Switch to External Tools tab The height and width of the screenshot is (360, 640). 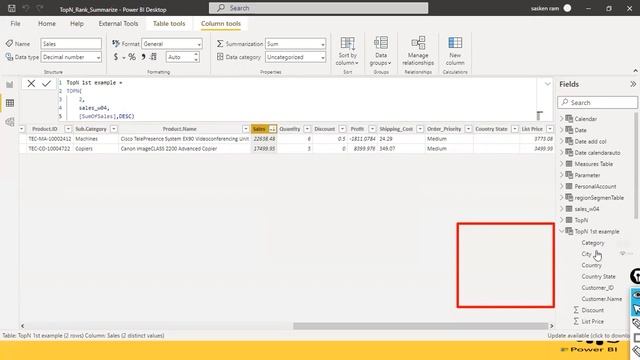point(118,24)
